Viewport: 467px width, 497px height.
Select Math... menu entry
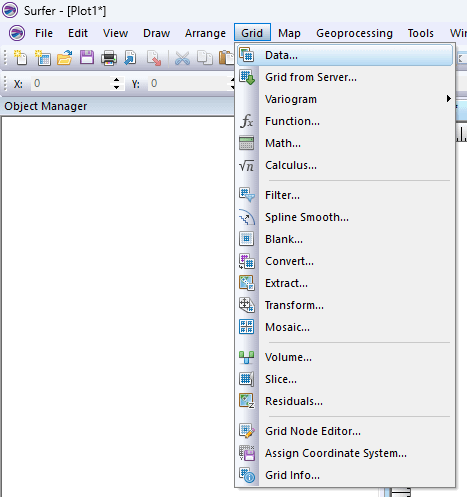pos(345,143)
